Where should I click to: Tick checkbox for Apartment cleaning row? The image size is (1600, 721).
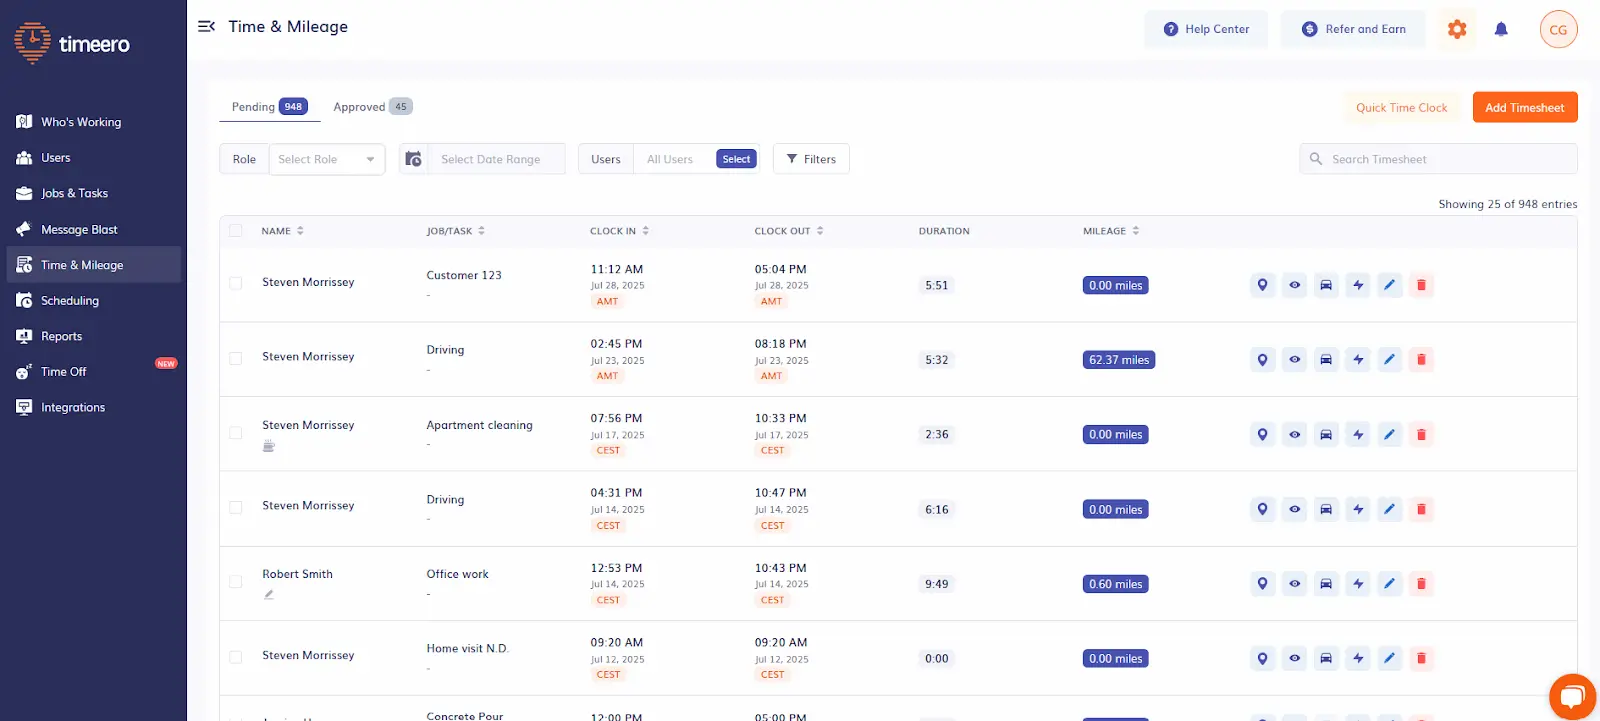[236, 433]
